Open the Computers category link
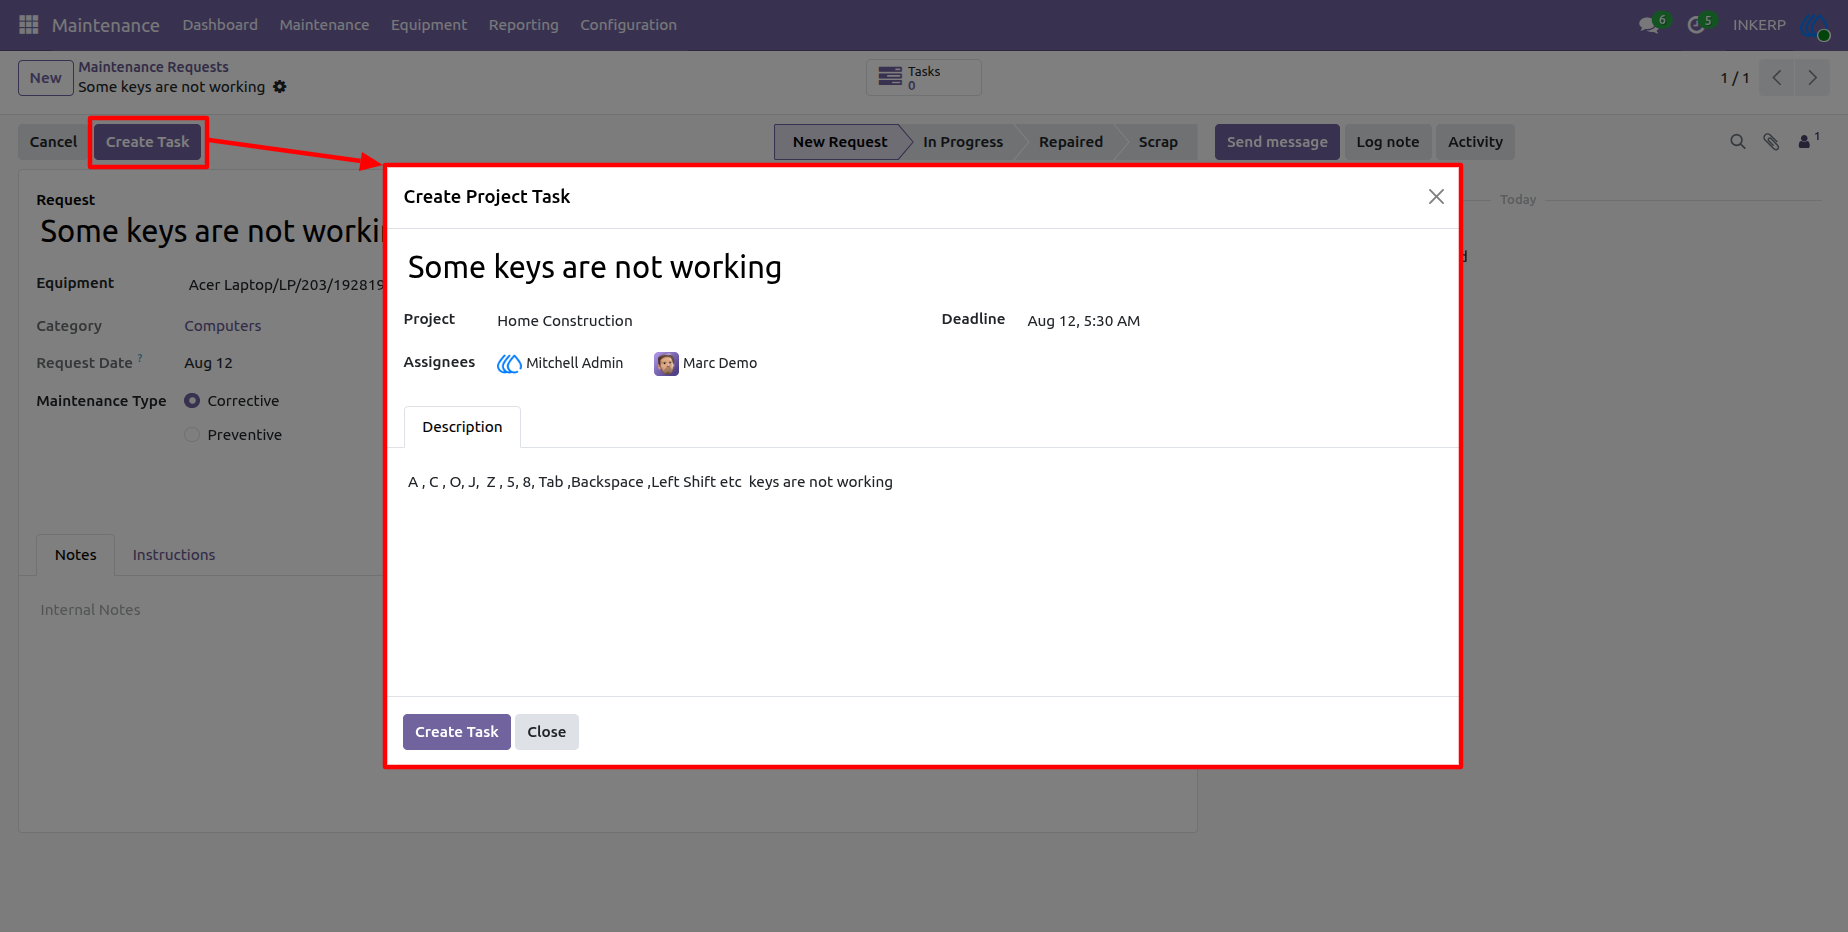This screenshot has height=932, width=1848. click(223, 326)
